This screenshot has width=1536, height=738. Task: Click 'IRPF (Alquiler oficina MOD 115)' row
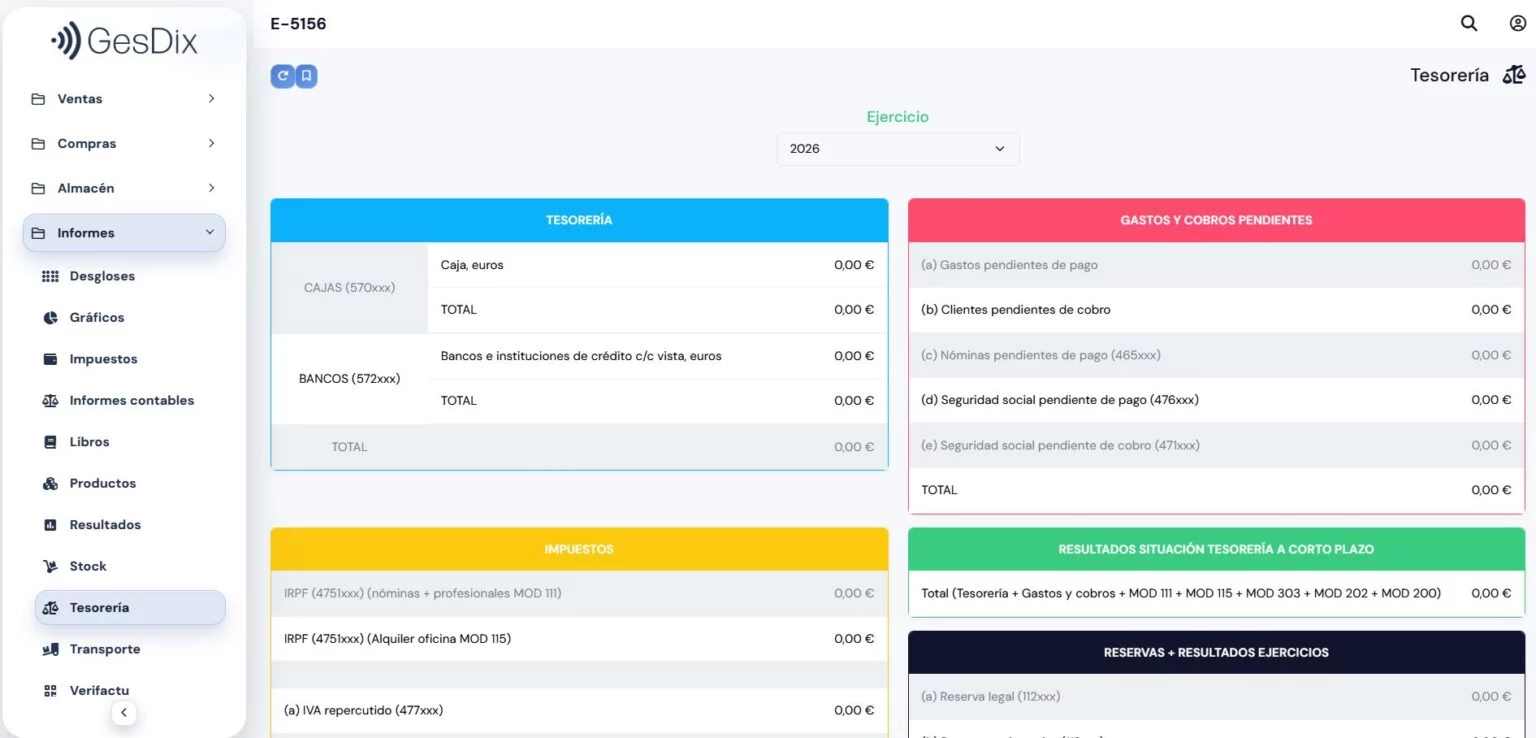pos(579,639)
